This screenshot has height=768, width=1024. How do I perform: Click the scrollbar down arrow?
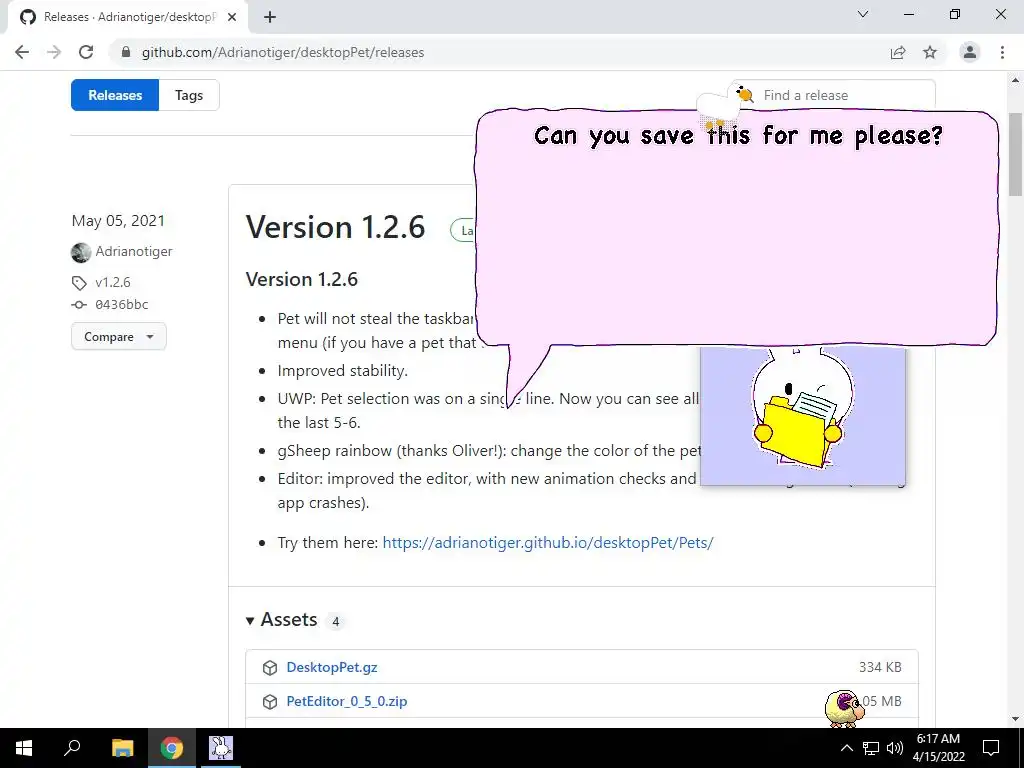point(1016,719)
